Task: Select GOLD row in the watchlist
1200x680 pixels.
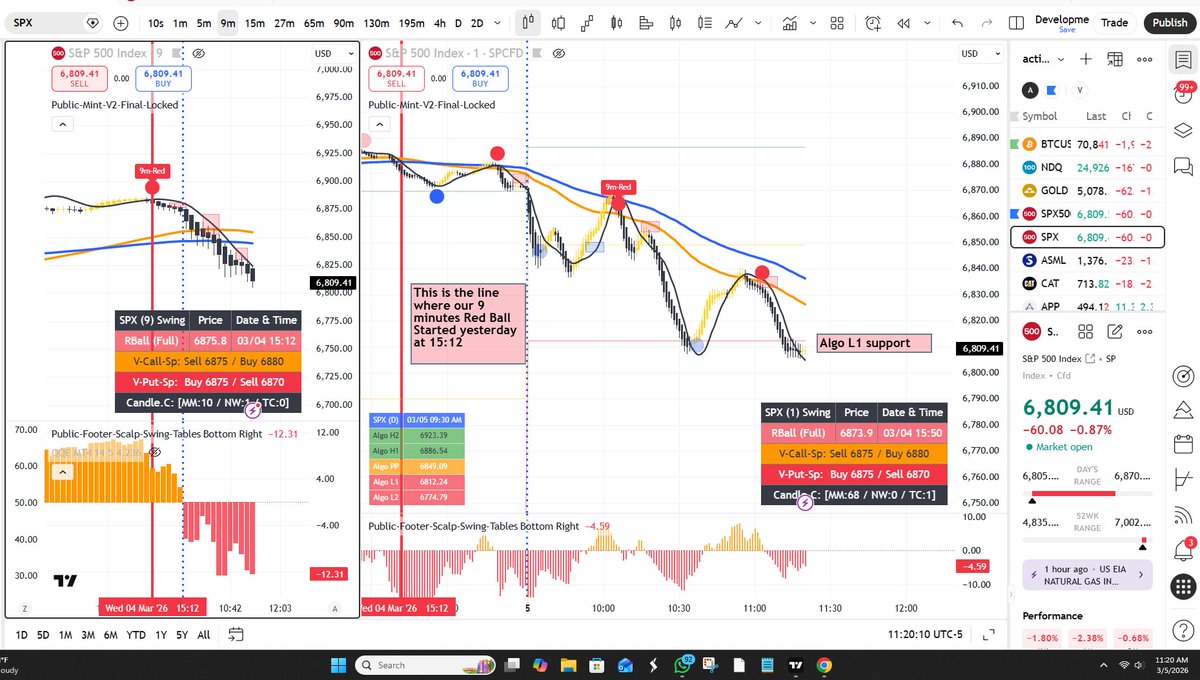Action: point(1087,190)
